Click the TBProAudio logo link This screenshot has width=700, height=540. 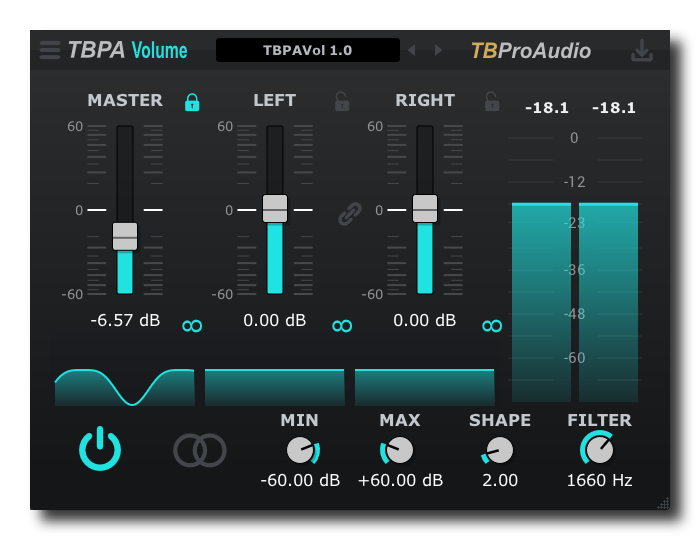pos(530,50)
